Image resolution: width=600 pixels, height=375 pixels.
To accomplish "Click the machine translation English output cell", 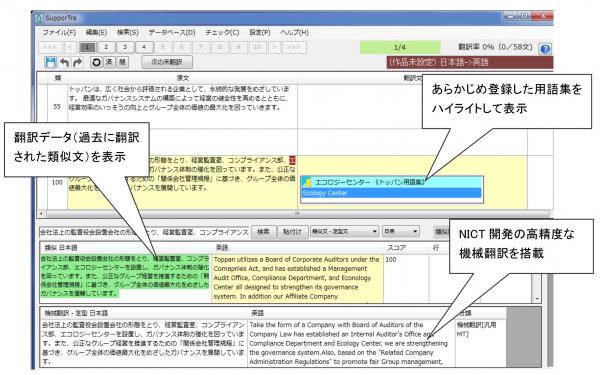I will coord(351,343).
